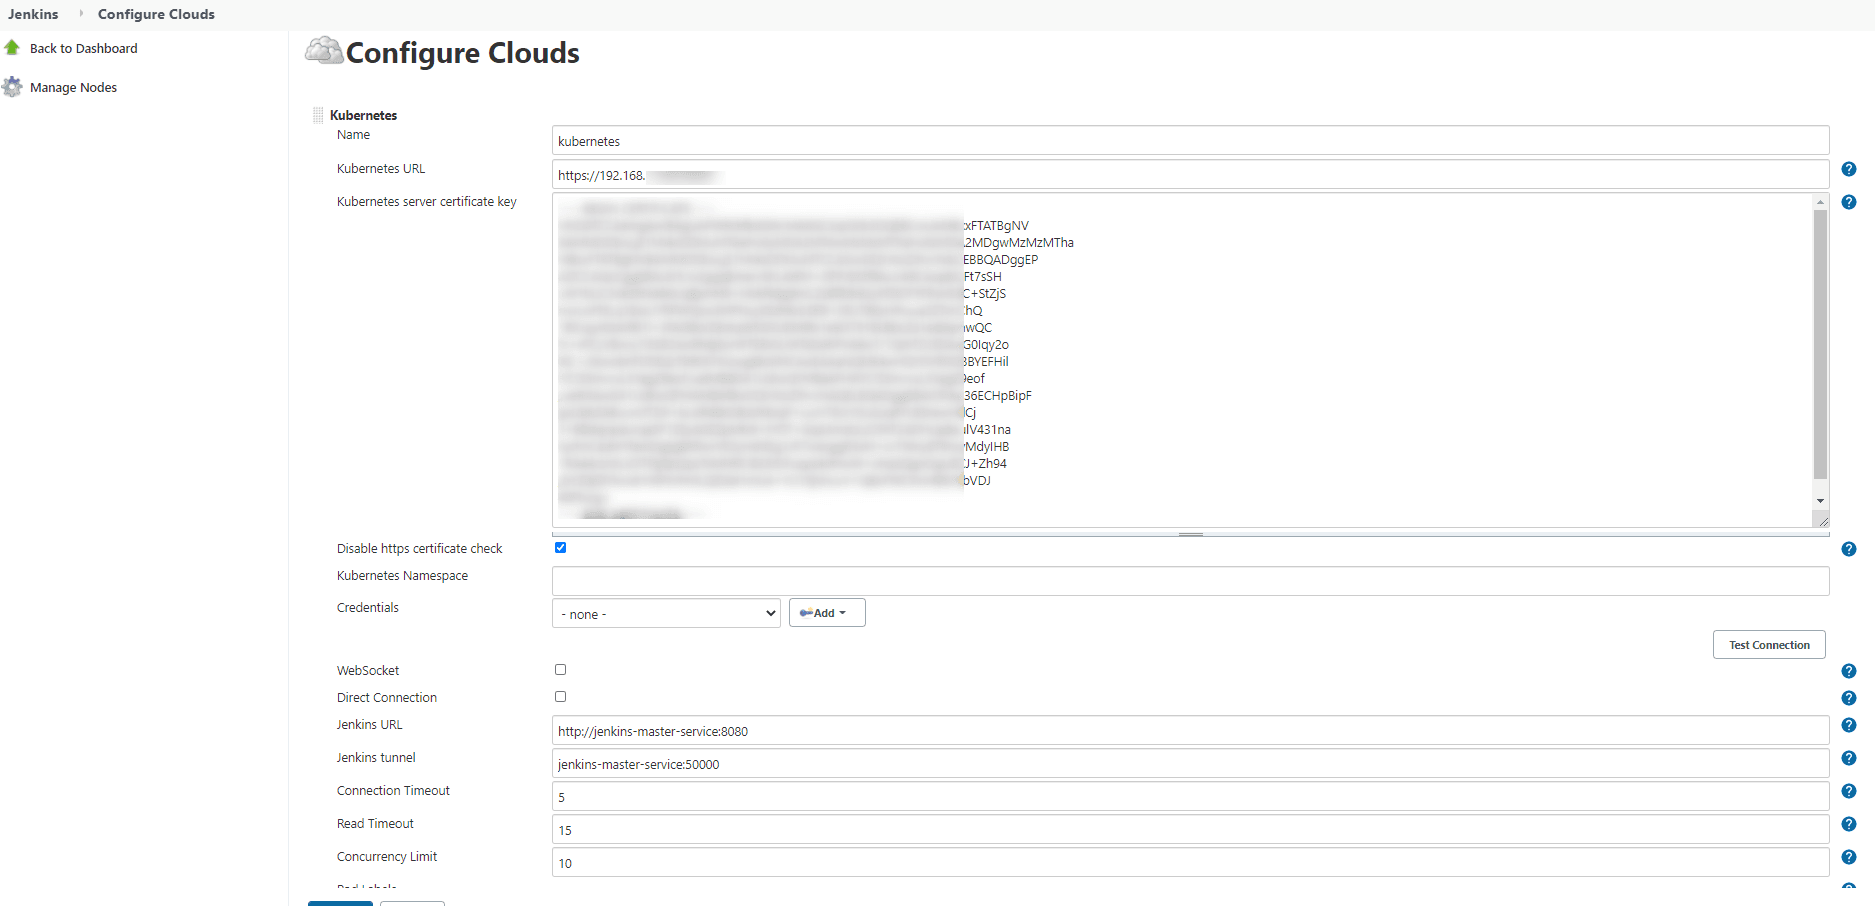
Task: Click Configure Clouds breadcrumb
Action: point(156,14)
